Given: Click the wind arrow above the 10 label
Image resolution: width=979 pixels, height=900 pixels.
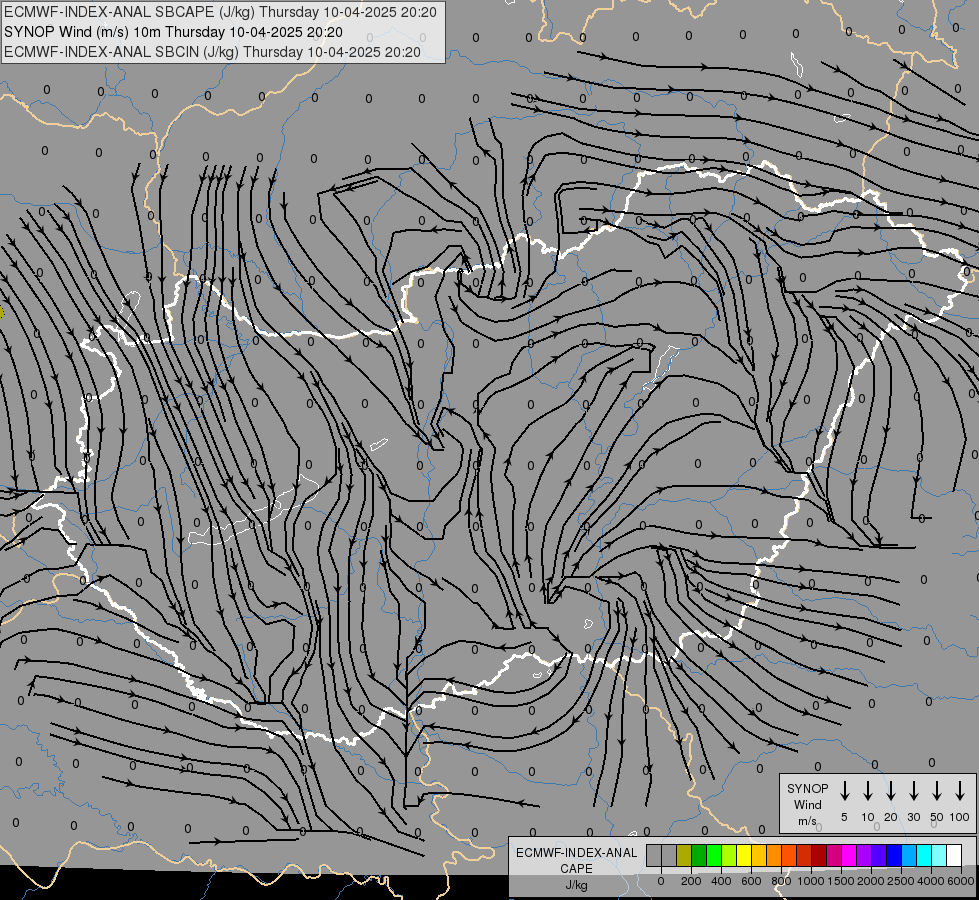Looking at the screenshot, I should point(868,791).
